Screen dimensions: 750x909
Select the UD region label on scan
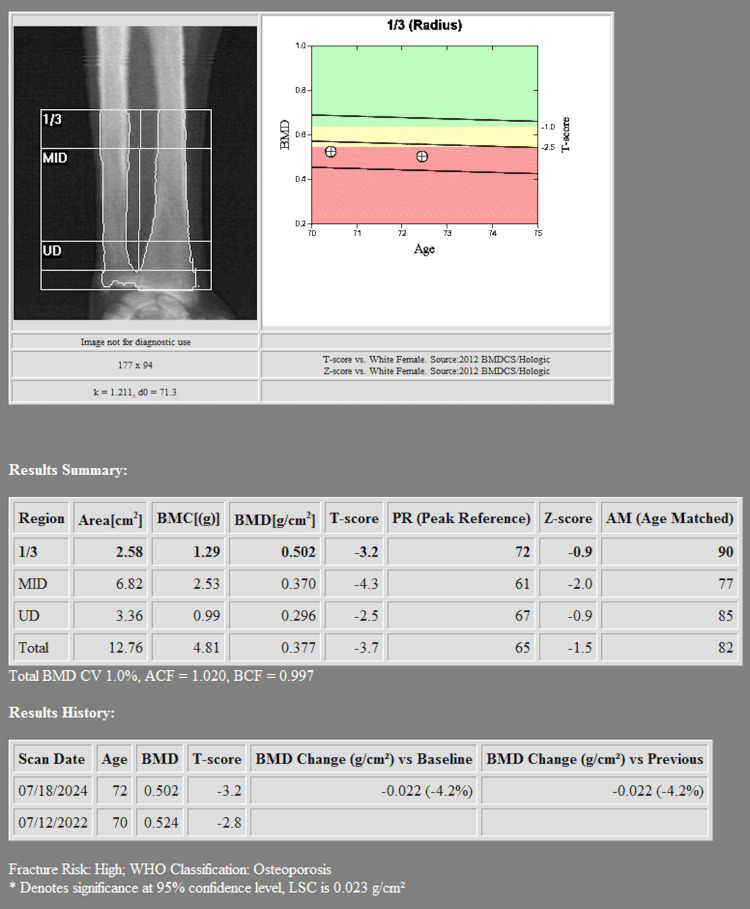click(52, 250)
